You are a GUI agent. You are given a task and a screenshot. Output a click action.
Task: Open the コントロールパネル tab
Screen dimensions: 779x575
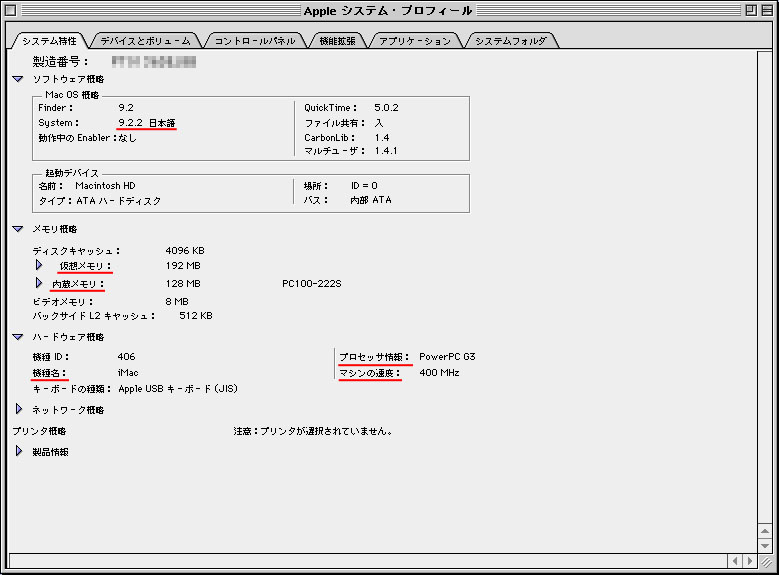[255, 41]
